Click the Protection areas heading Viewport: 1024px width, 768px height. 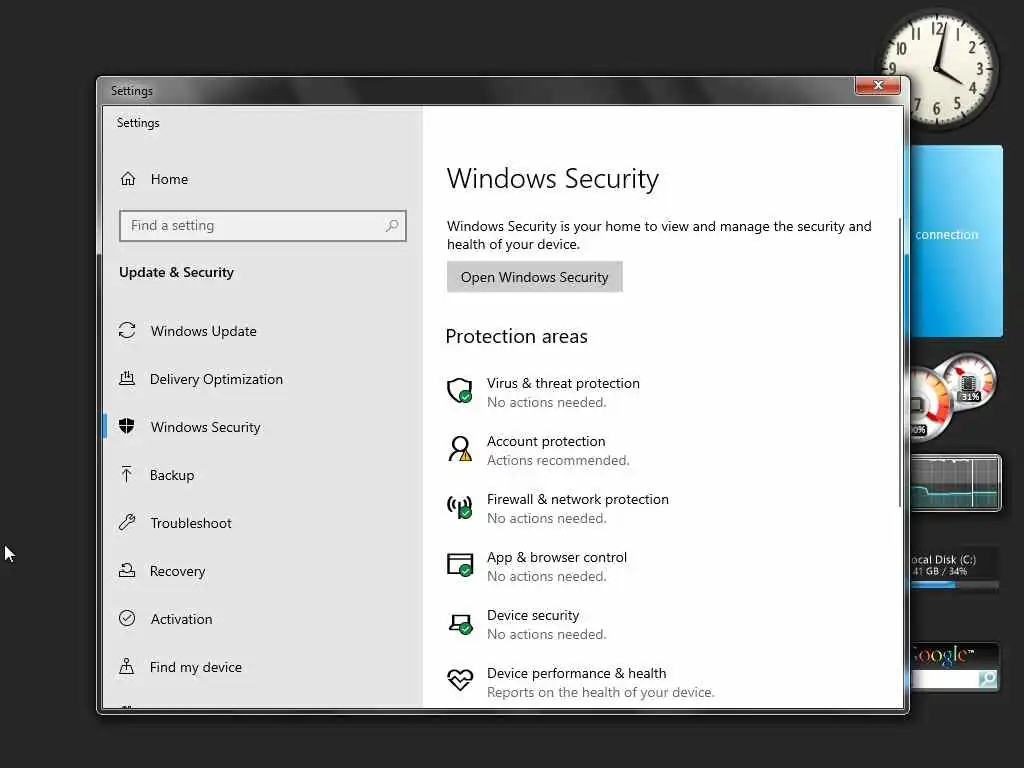(517, 336)
